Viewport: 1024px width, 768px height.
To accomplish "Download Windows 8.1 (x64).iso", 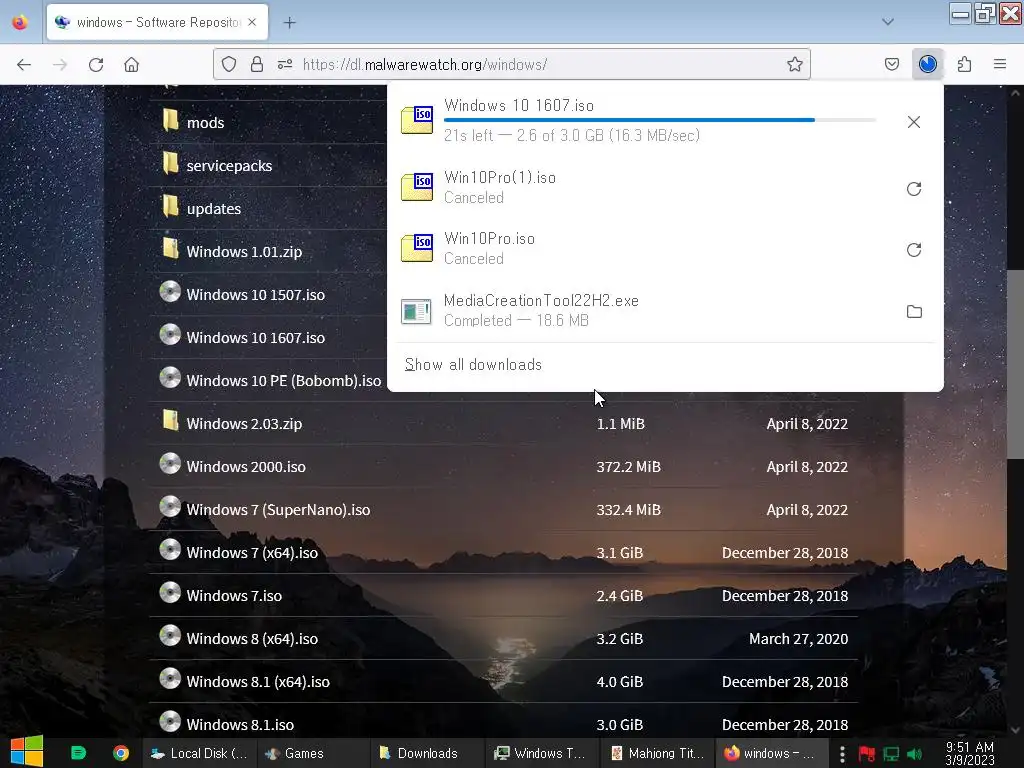I will [x=258, y=682].
